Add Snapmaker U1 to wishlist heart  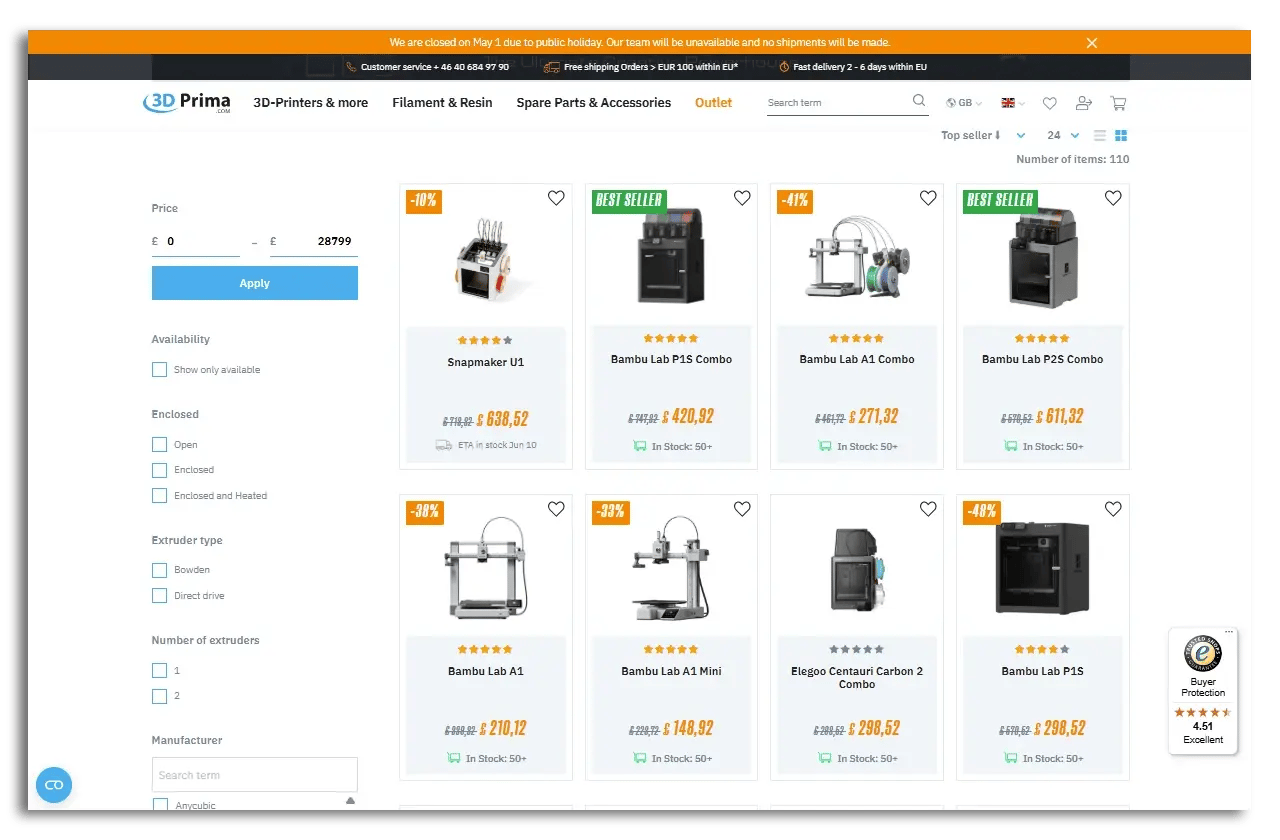[556, 198]
